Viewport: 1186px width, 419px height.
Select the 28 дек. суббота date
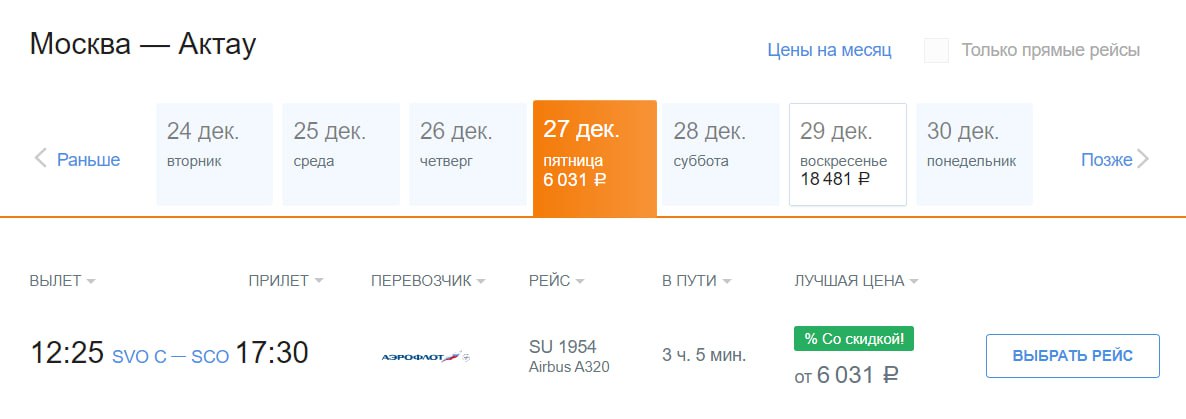(721, 154)
